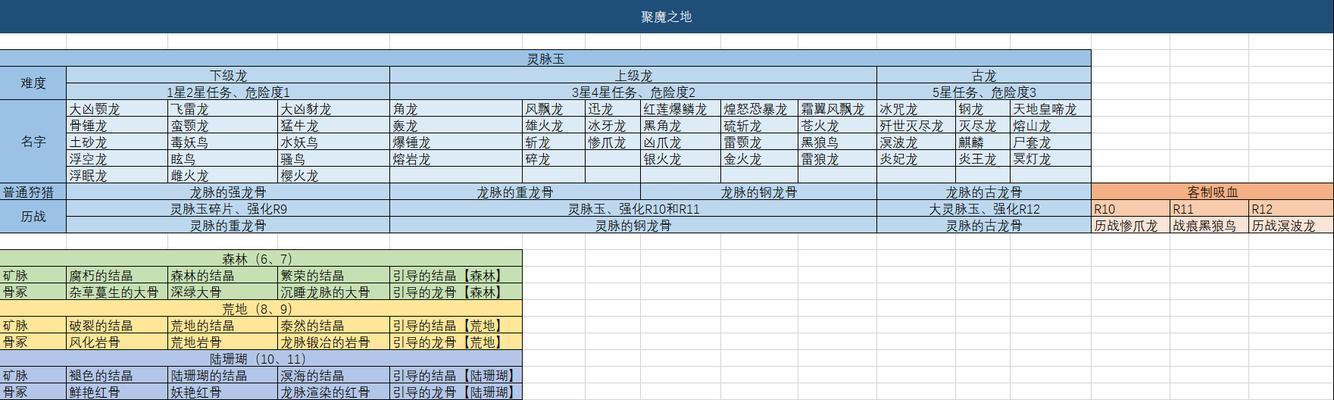Click the cell 惨爪龙
This screenshot has width=1334, height=400.
(613, 142)
